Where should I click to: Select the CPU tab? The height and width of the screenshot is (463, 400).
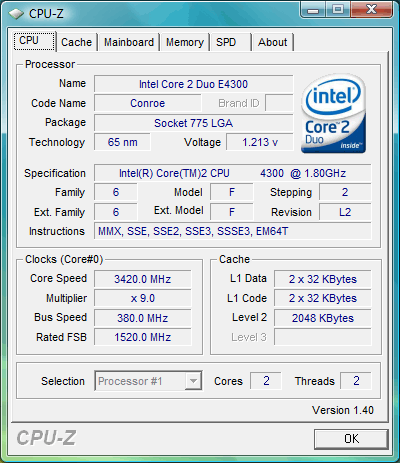[x=34, y=41]
